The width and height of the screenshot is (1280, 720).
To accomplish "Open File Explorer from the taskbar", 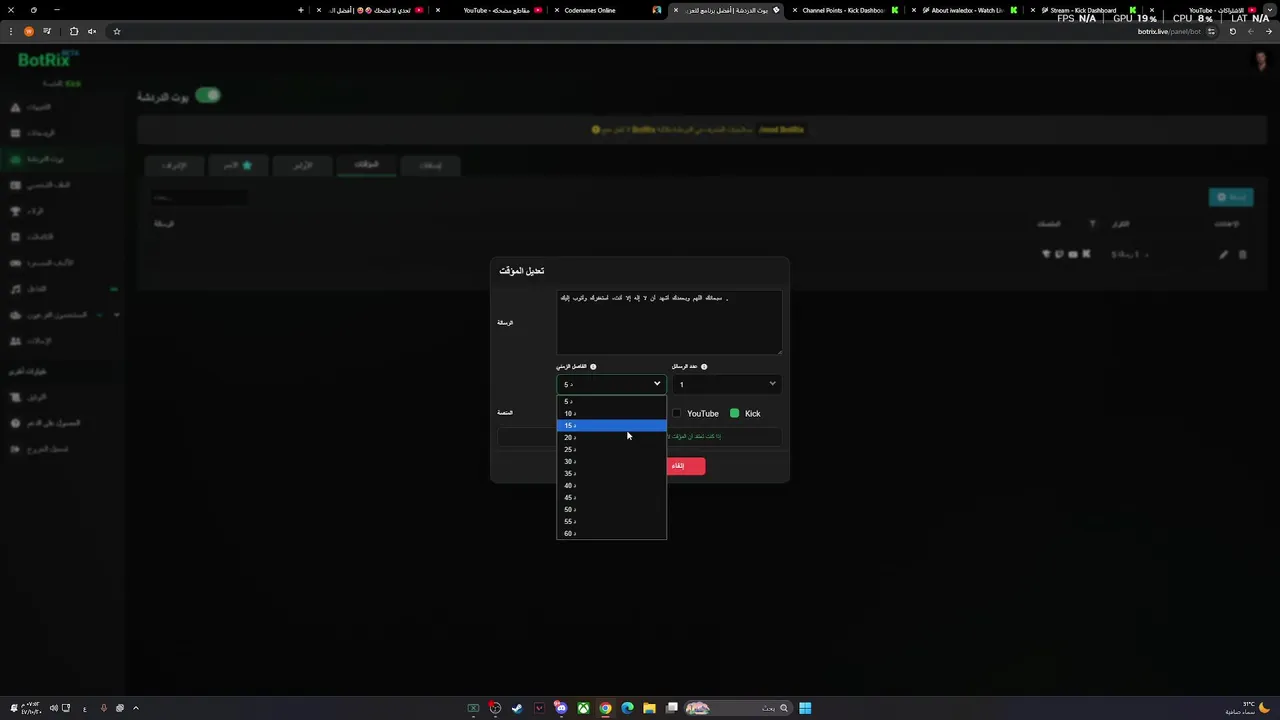I will [x=649, y=708].
